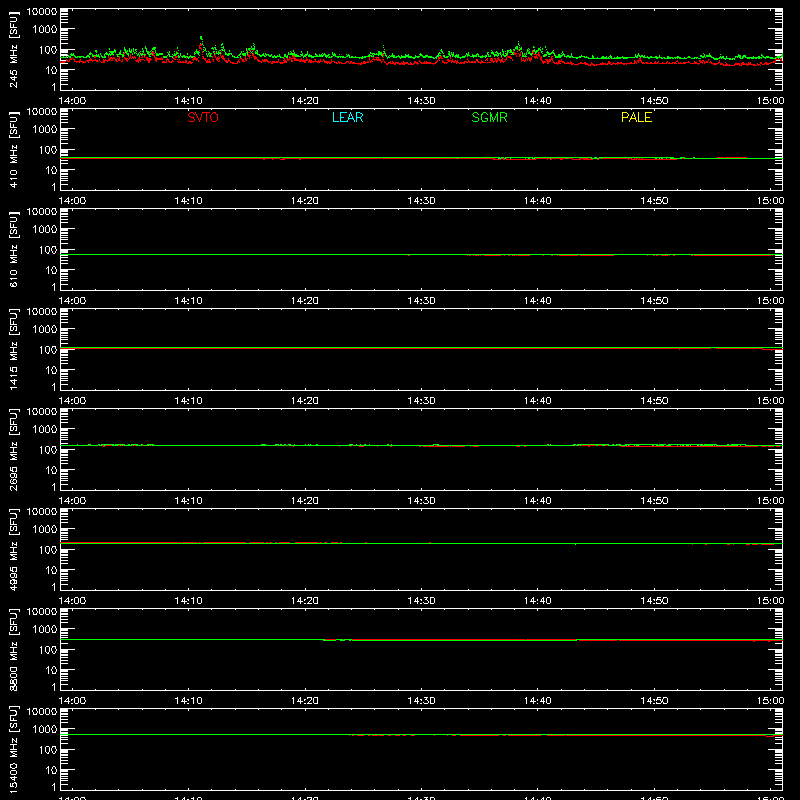Select the 410 MHz [SFU] axis title
This screenshot has height=800, width=800.
[14, 149]
